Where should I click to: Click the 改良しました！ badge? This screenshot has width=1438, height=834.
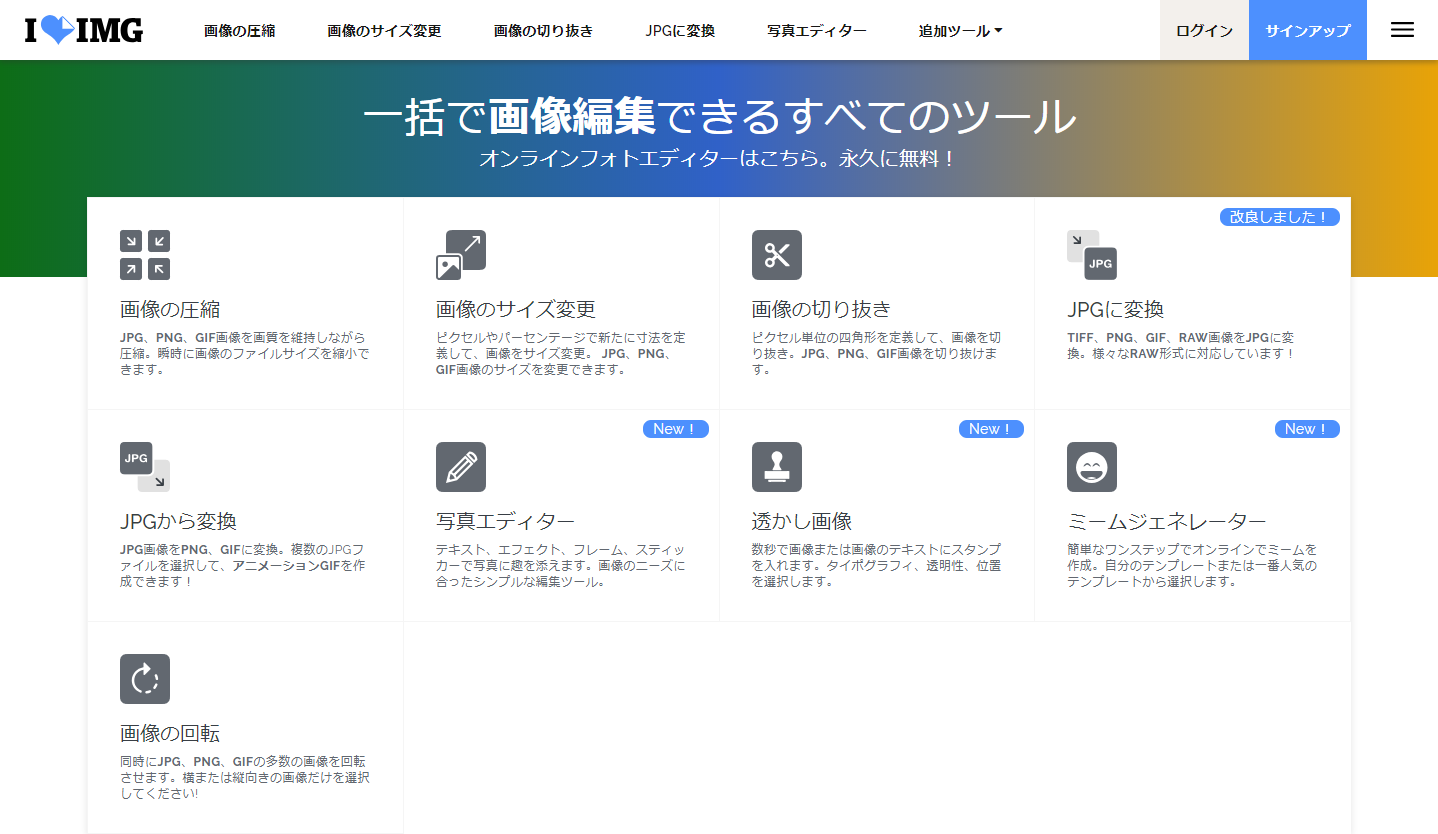[x=1280, y=217]
